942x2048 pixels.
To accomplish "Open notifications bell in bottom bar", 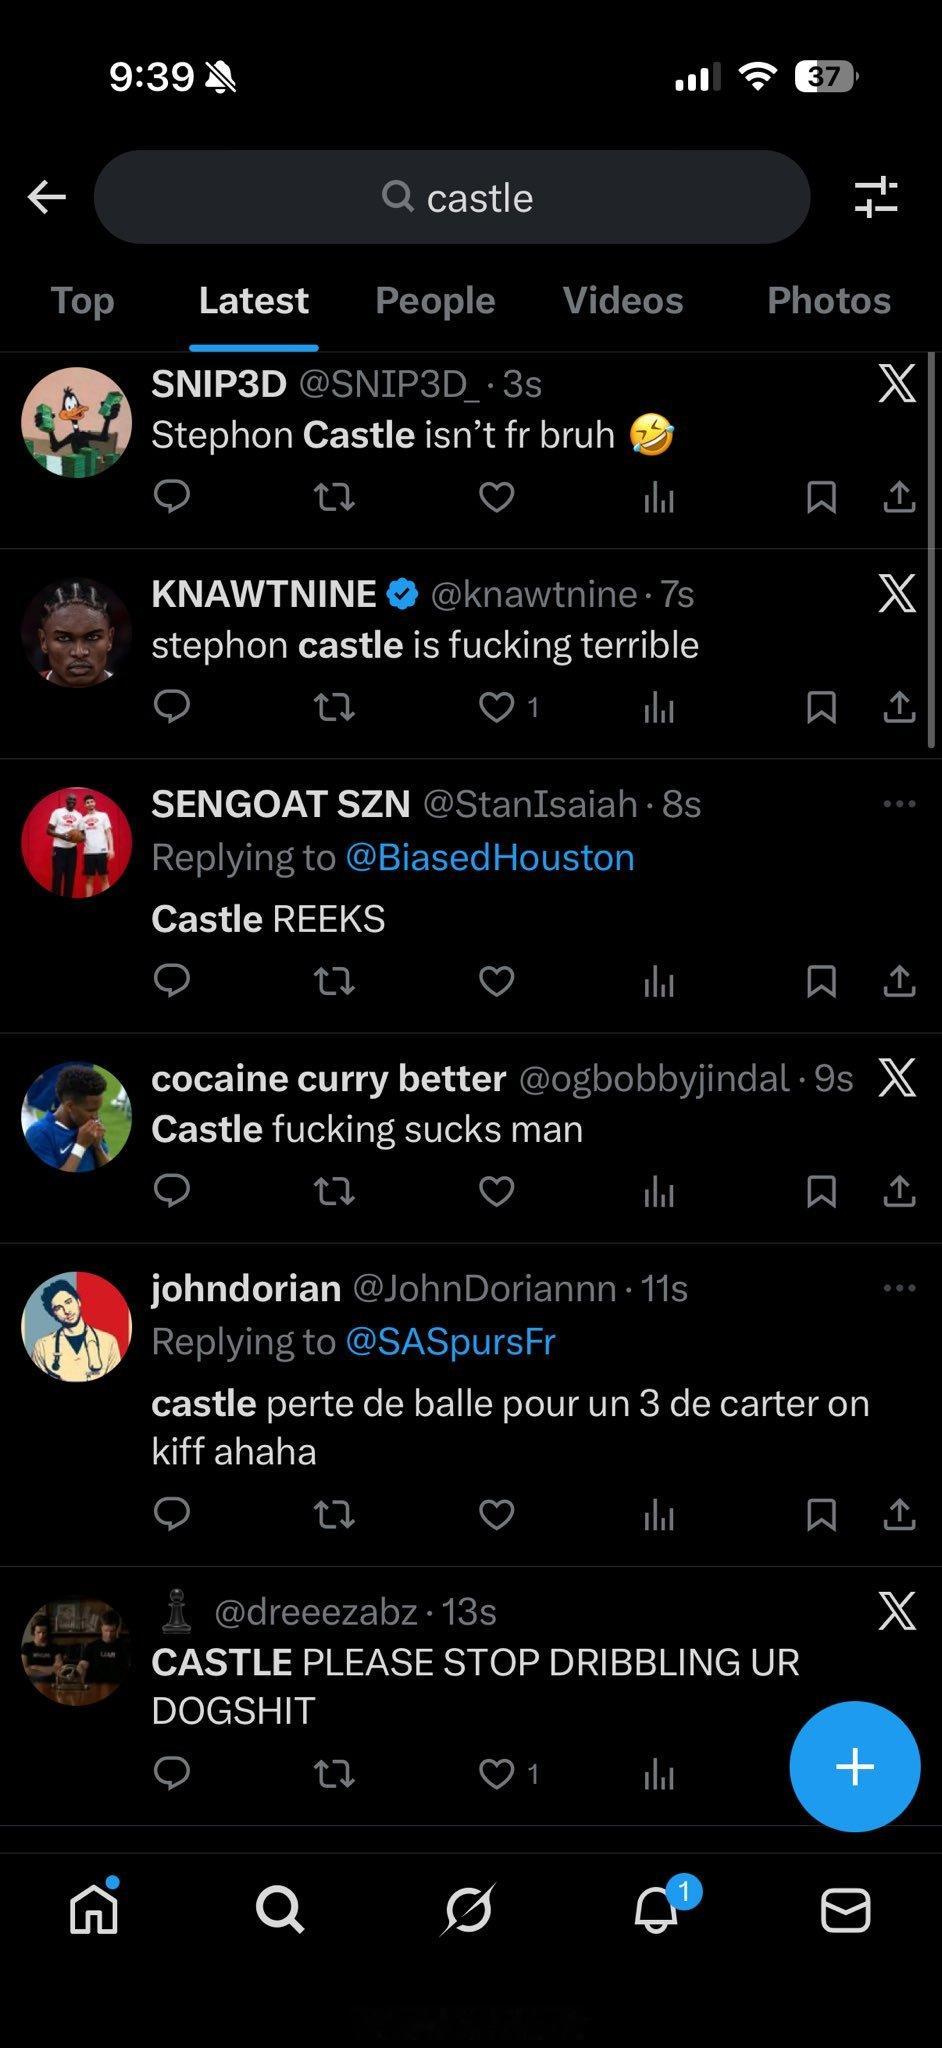I will pyautogui.click(x=657, y=1910).
